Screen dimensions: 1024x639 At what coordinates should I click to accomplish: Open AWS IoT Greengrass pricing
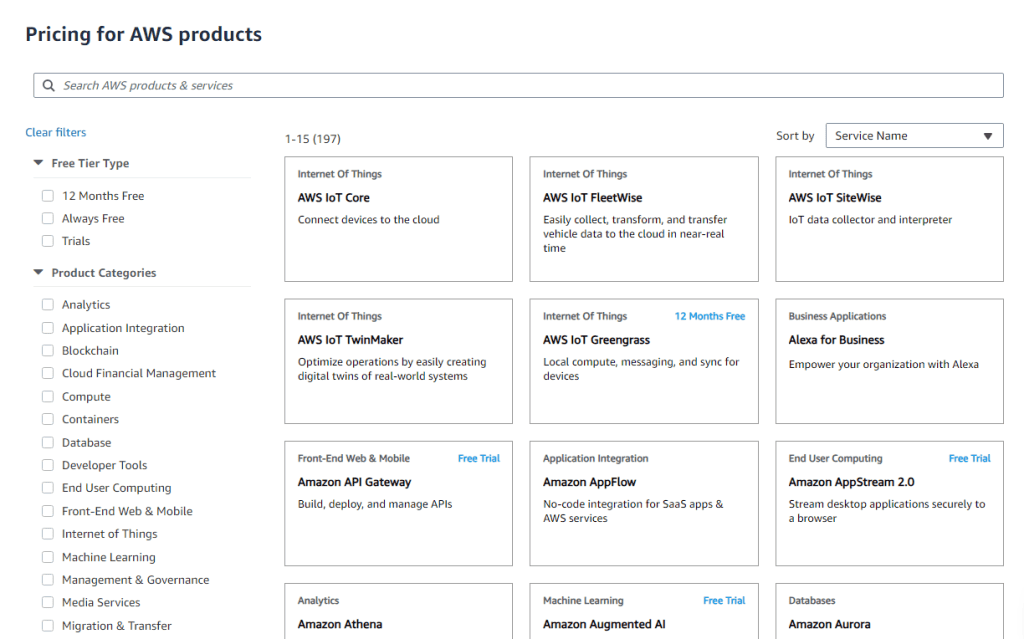pyautogui.click(x=644, y=361)
